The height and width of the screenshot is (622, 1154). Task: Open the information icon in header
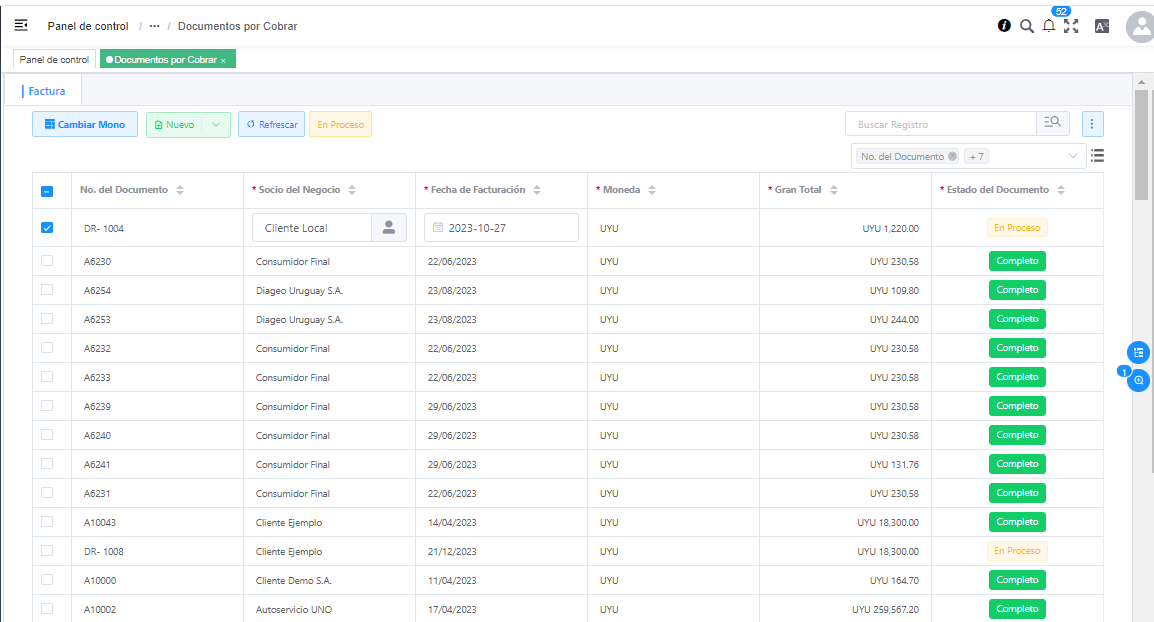(1004, 26)
